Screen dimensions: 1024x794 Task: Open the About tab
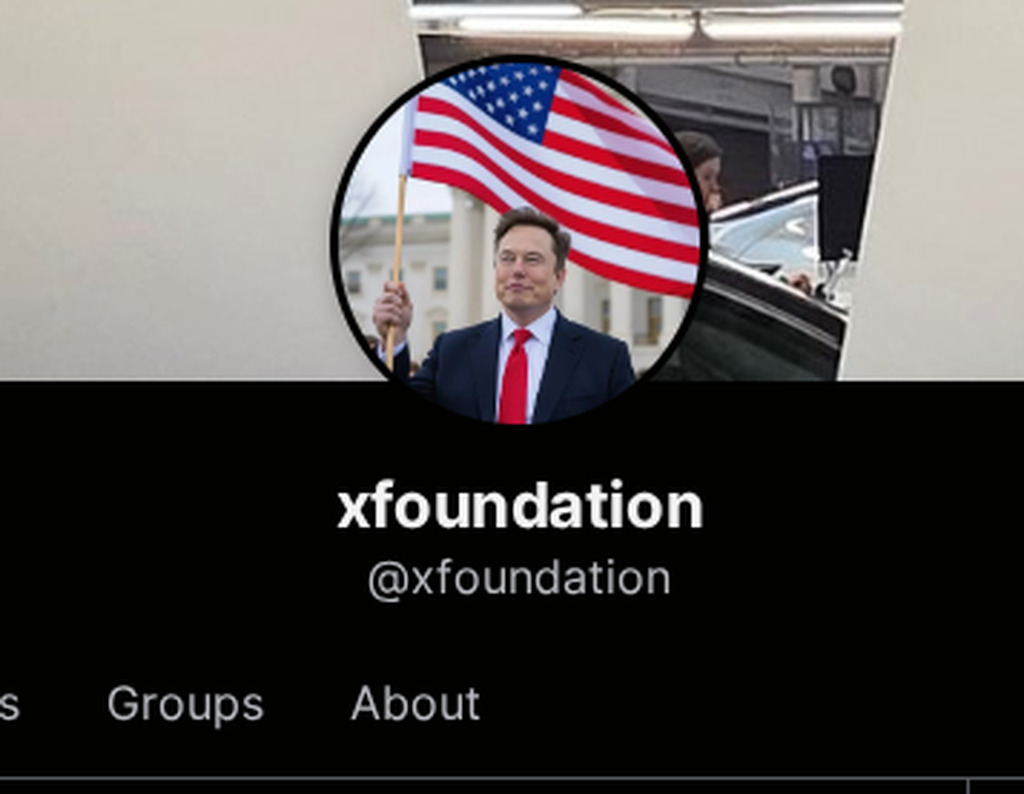pyautogui.click(x=415, y=703)
